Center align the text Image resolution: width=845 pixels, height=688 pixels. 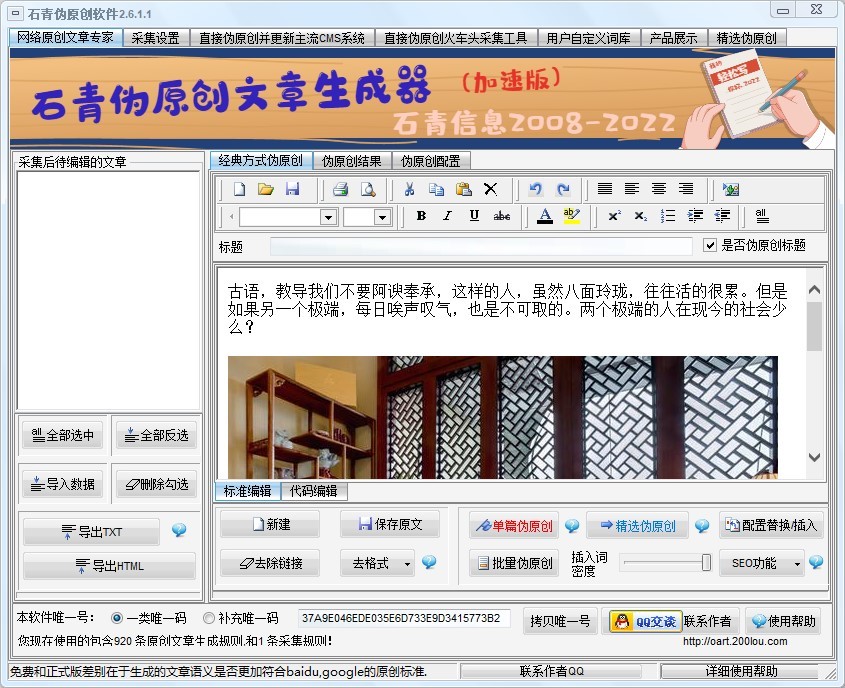(659, 189)
